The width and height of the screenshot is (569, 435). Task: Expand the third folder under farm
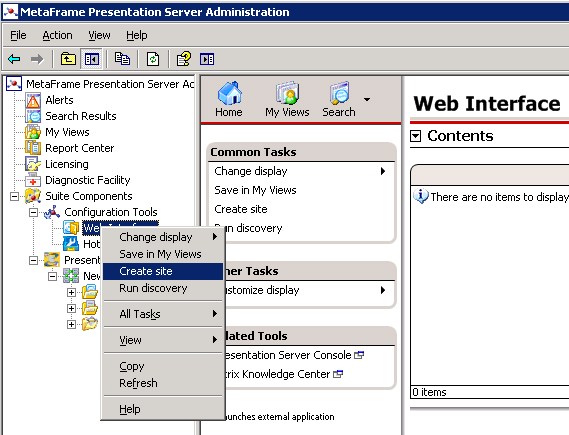click(x=71, y=324)
